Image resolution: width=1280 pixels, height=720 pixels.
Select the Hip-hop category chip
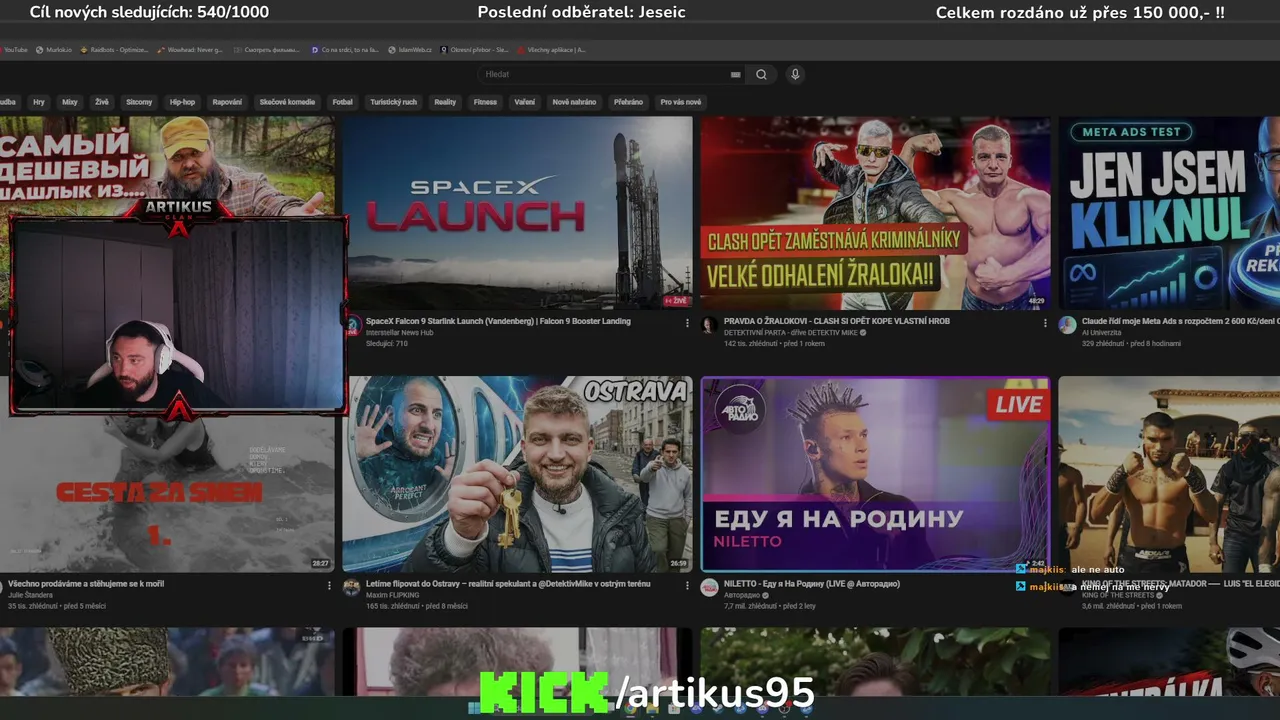(182, 102)
